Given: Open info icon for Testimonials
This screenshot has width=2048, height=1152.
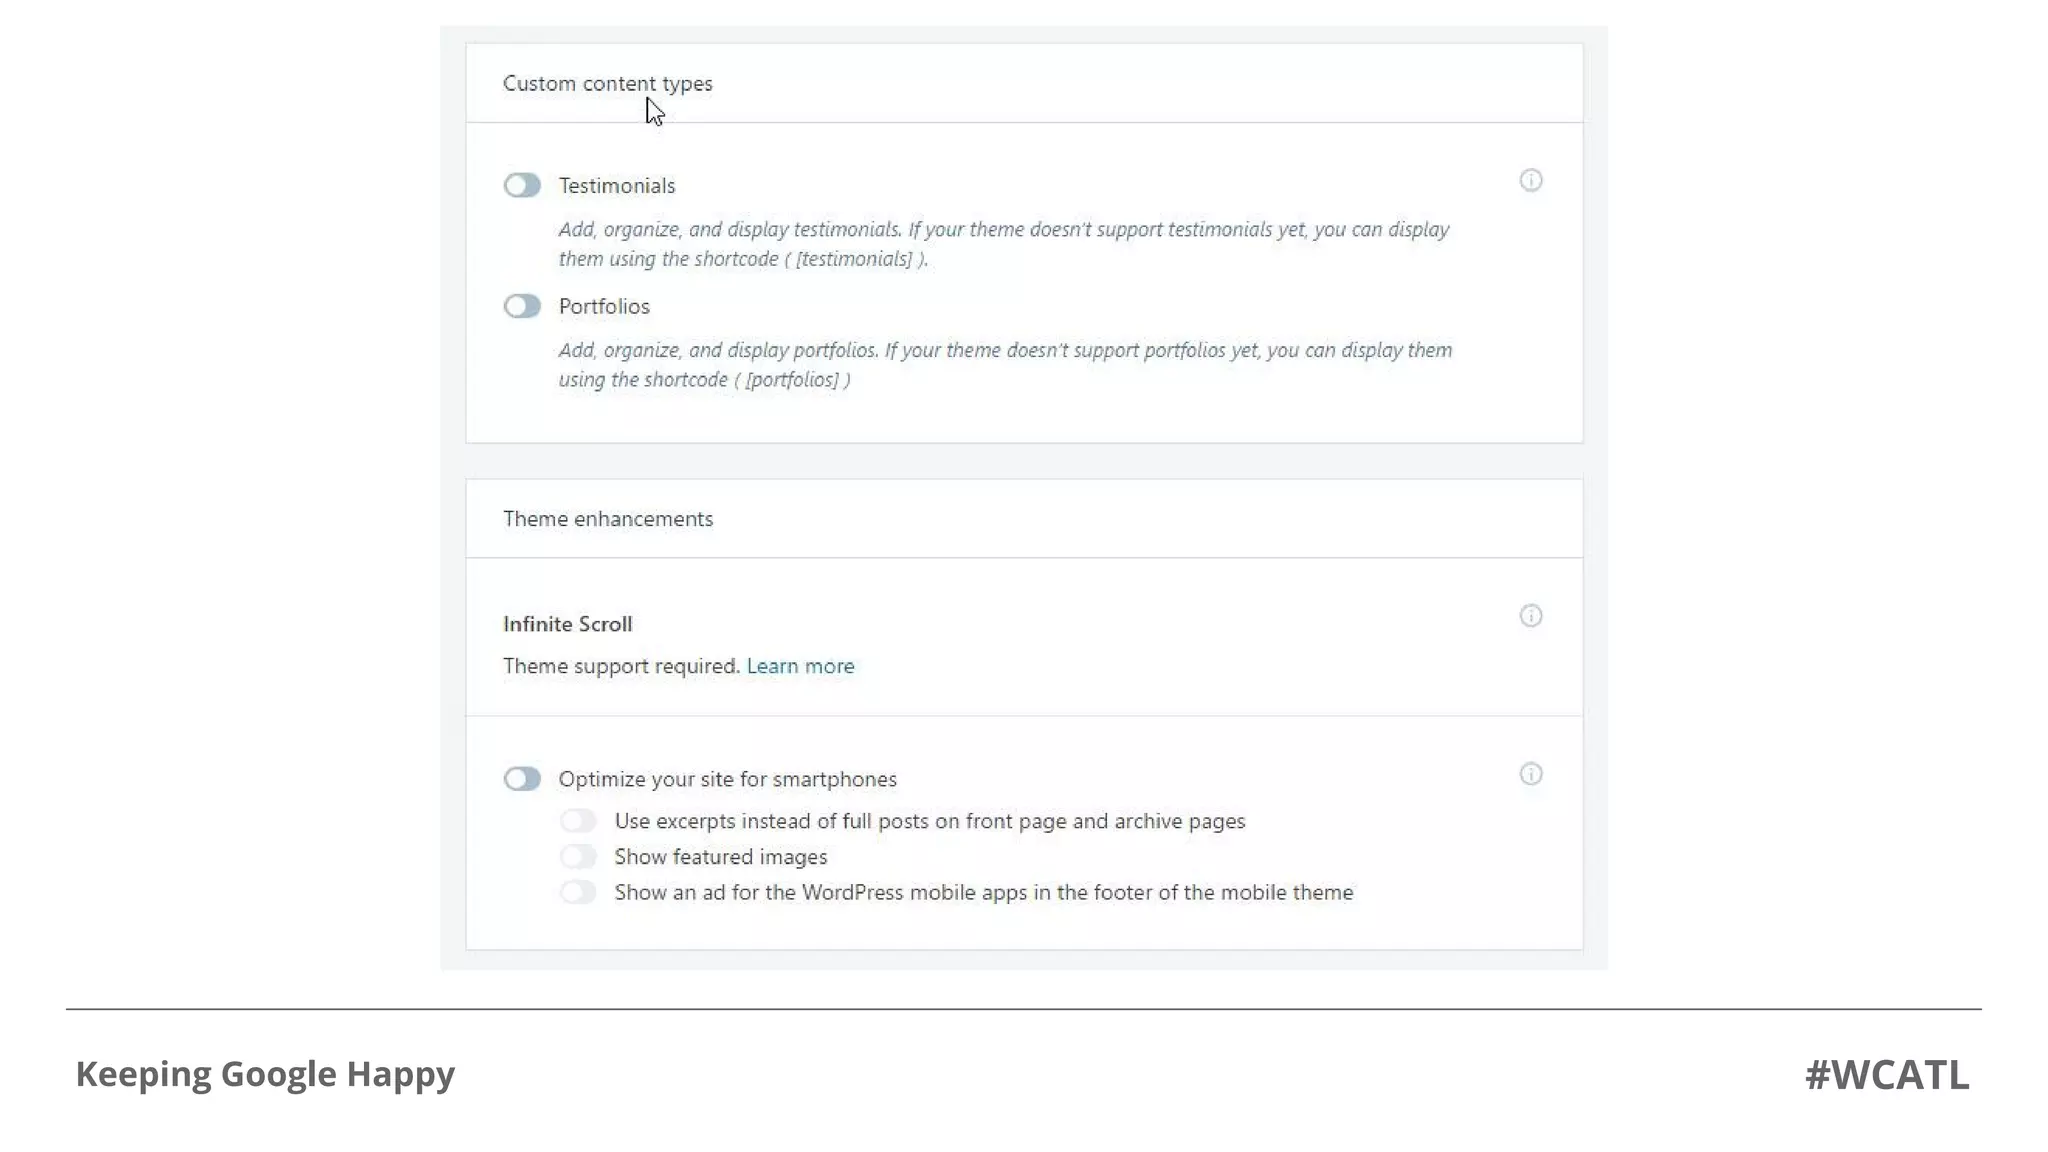Looking at the screenshot, I should coord(1530,180).
